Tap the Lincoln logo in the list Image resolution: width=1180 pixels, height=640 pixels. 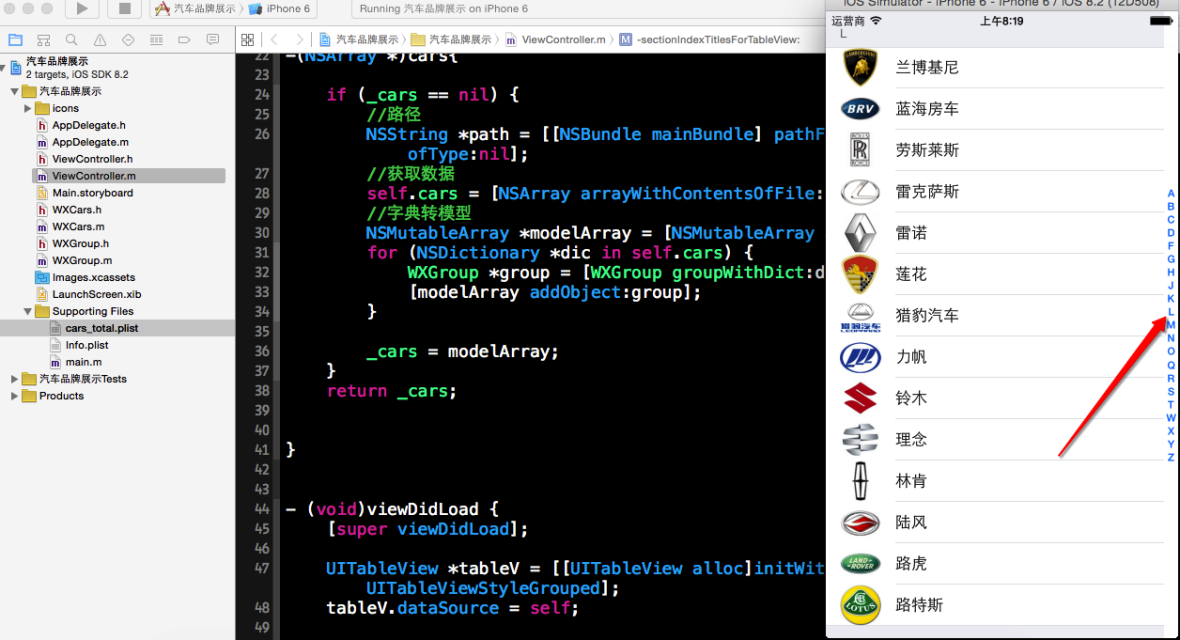(x=860, y=480)
